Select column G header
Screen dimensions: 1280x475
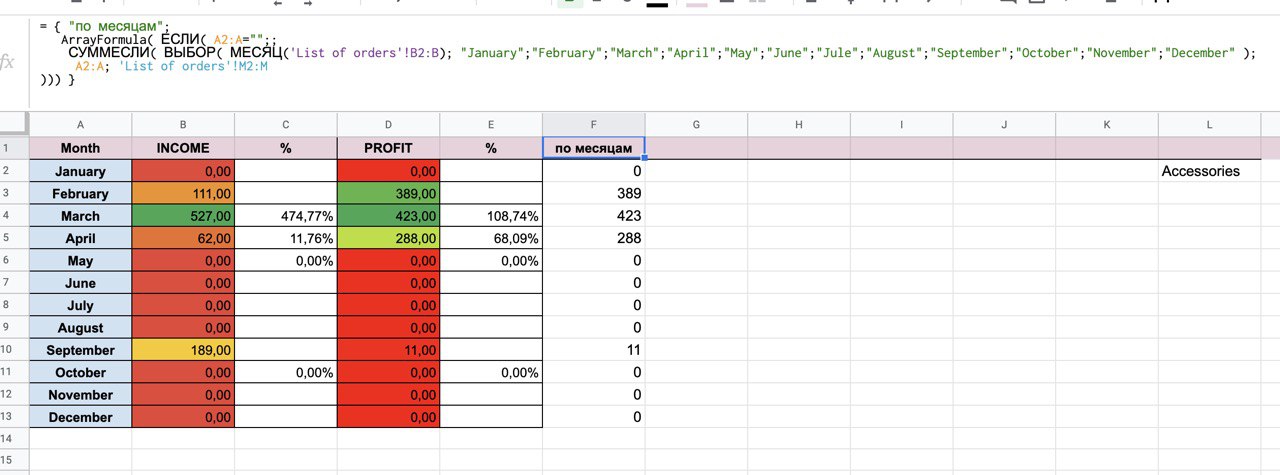(x=696, y=124)
